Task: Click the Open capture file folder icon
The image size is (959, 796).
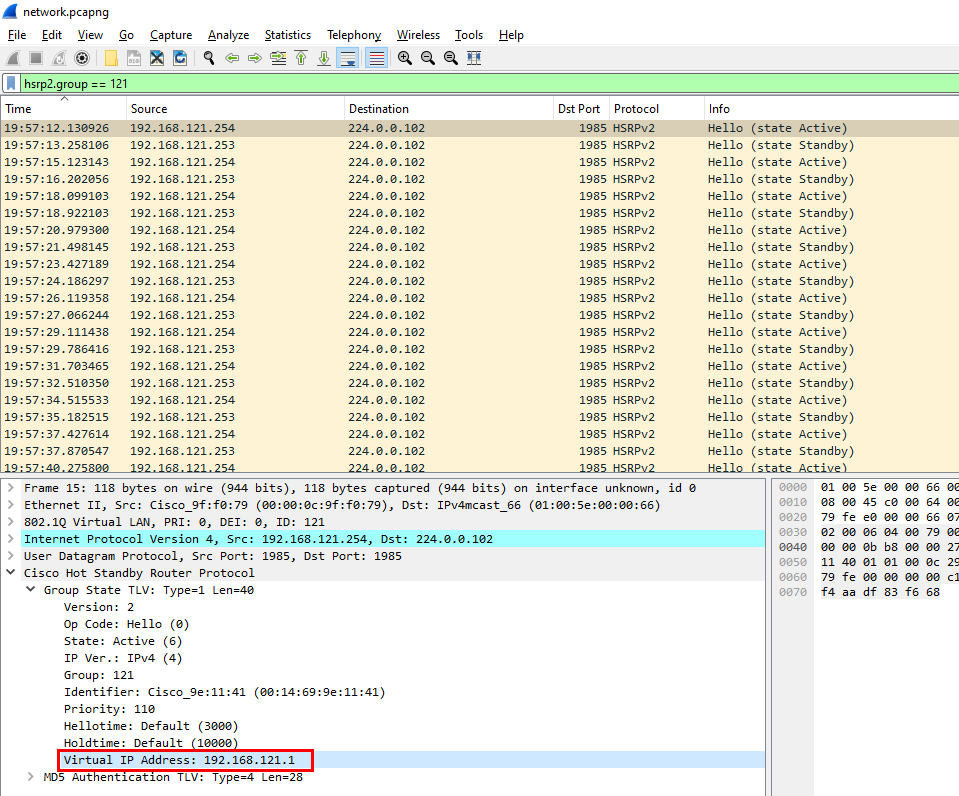Action: pos(111,58)
